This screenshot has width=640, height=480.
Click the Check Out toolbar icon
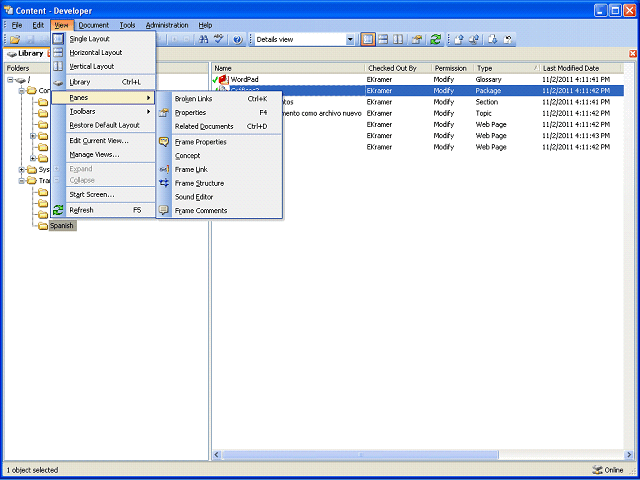(x=493, y=40)
